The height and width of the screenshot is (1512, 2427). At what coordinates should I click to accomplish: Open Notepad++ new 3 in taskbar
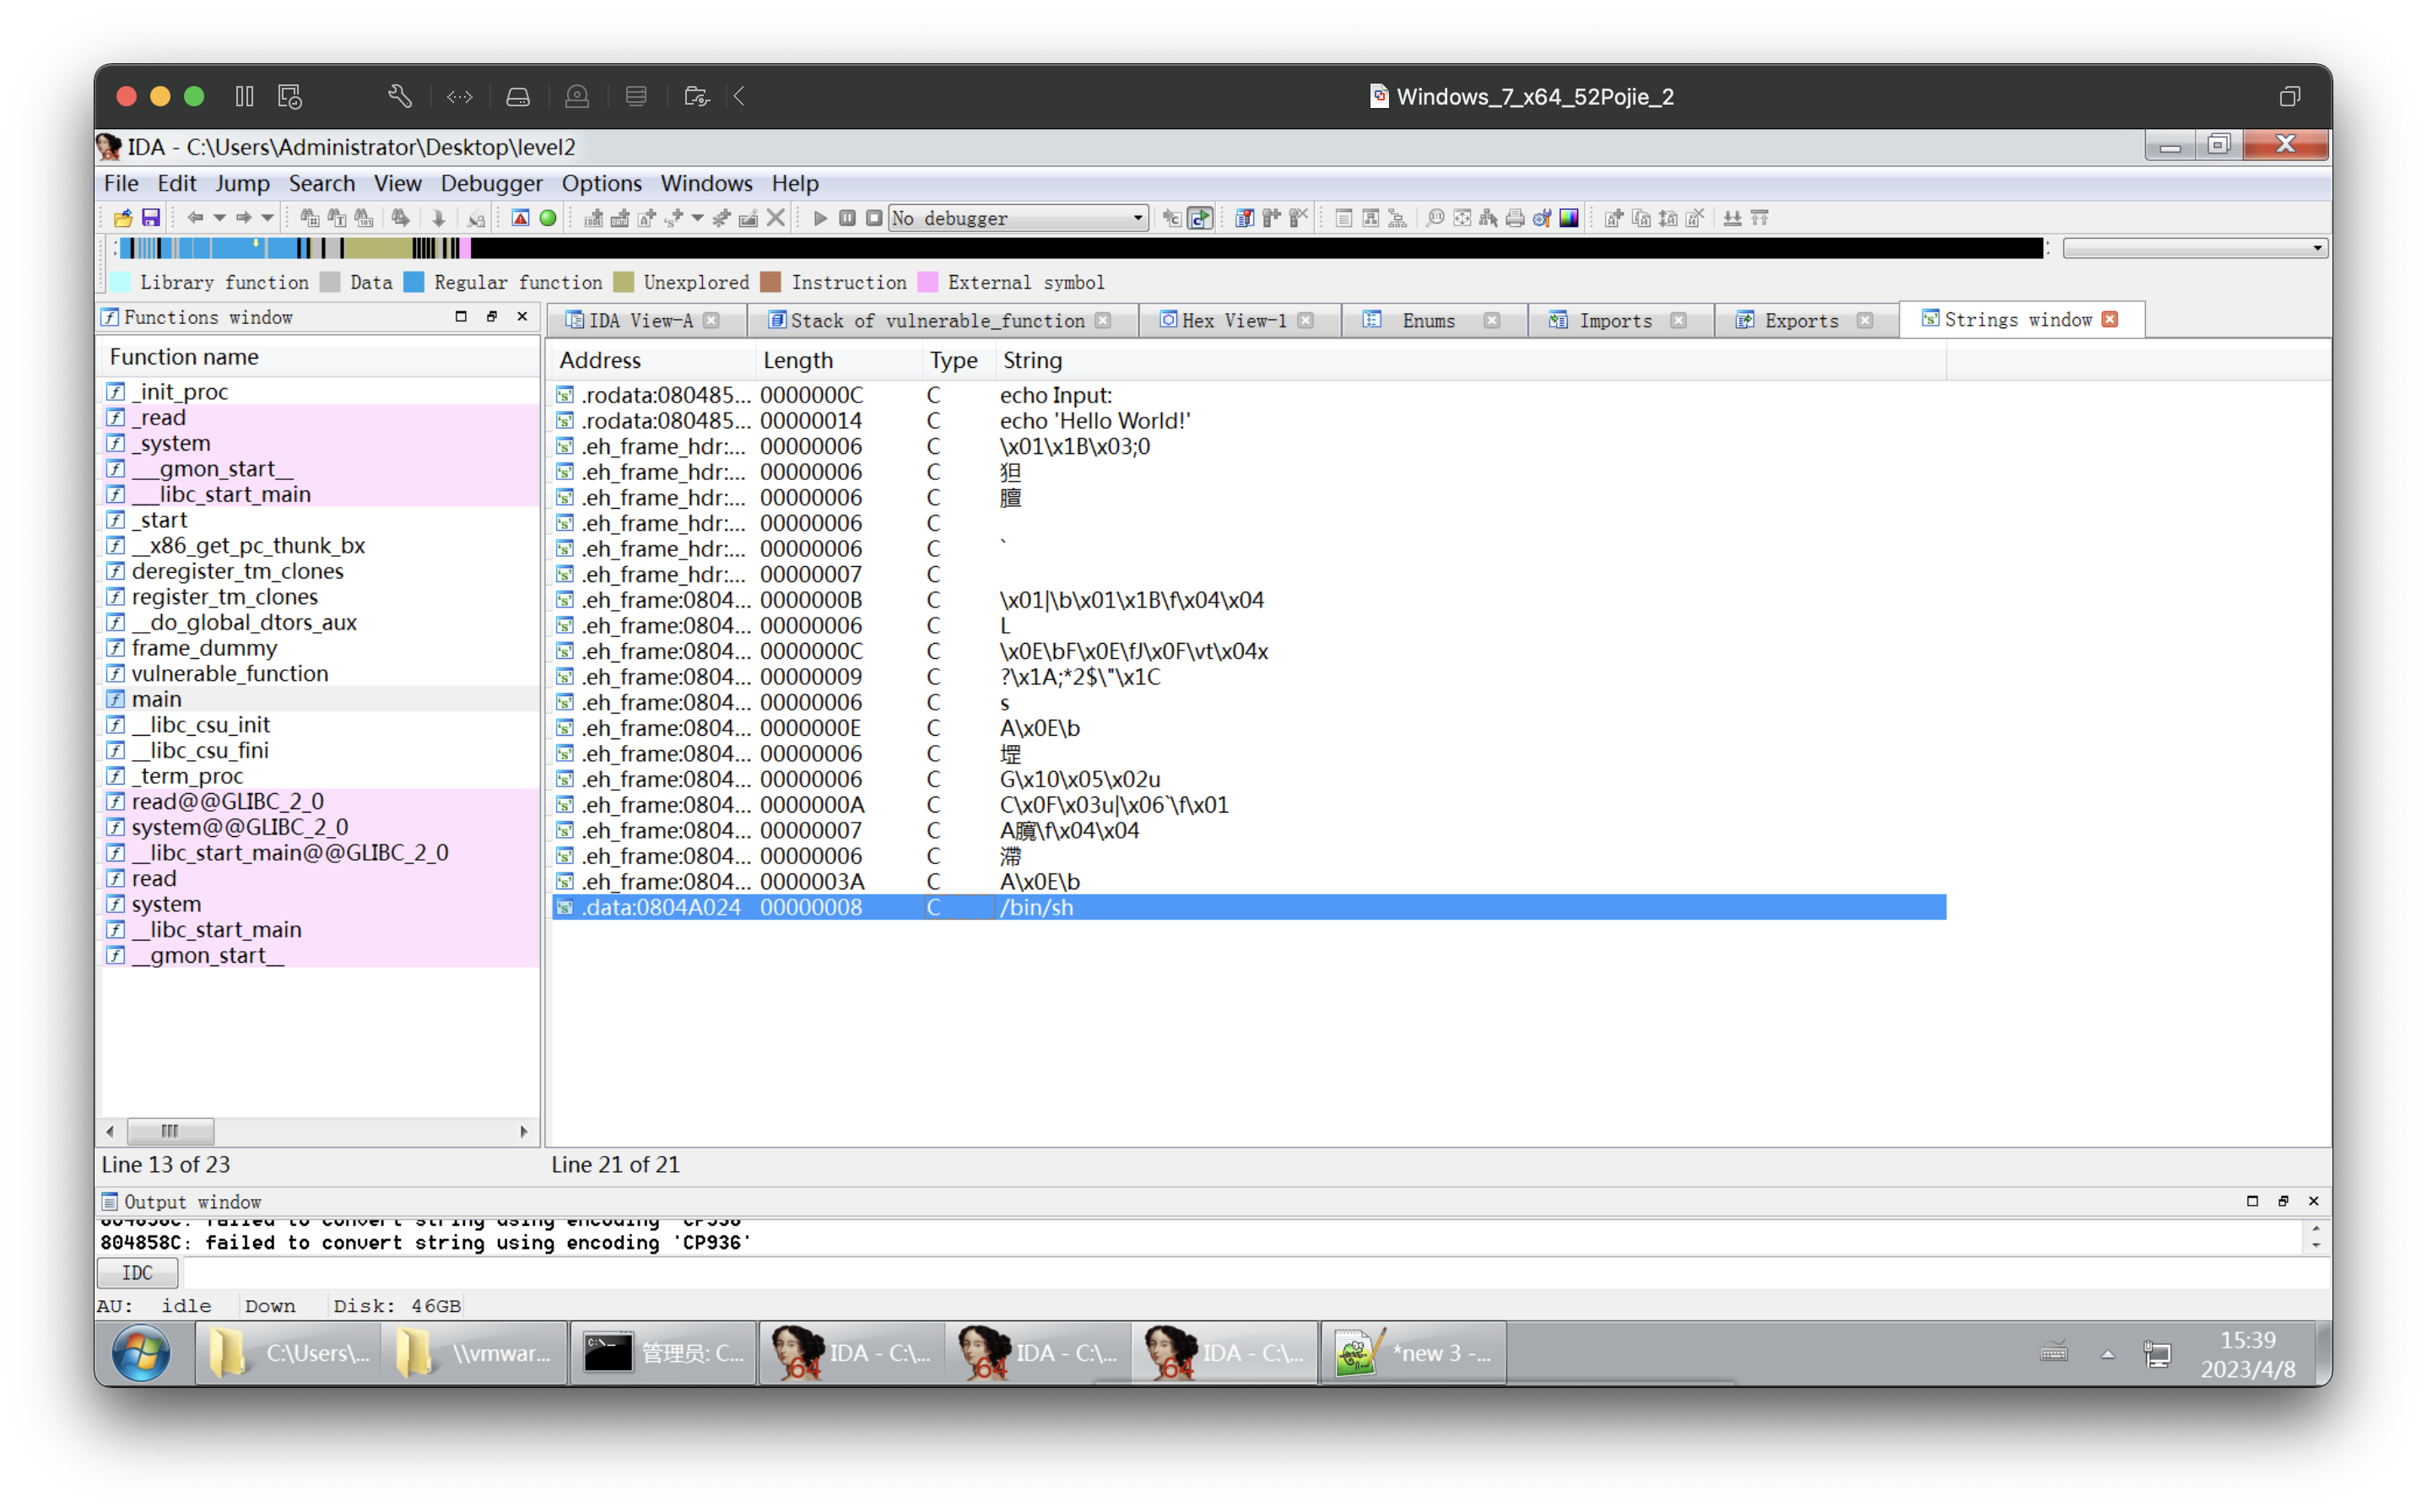click(x=1413, y=1353)
